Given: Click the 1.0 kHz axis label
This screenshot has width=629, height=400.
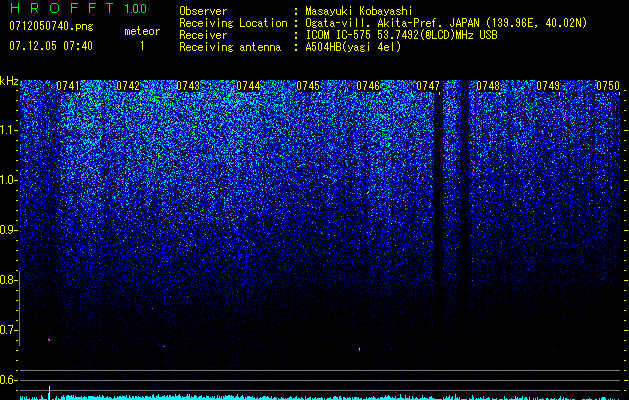Looking at the screenshot, I should click(9, 181).
